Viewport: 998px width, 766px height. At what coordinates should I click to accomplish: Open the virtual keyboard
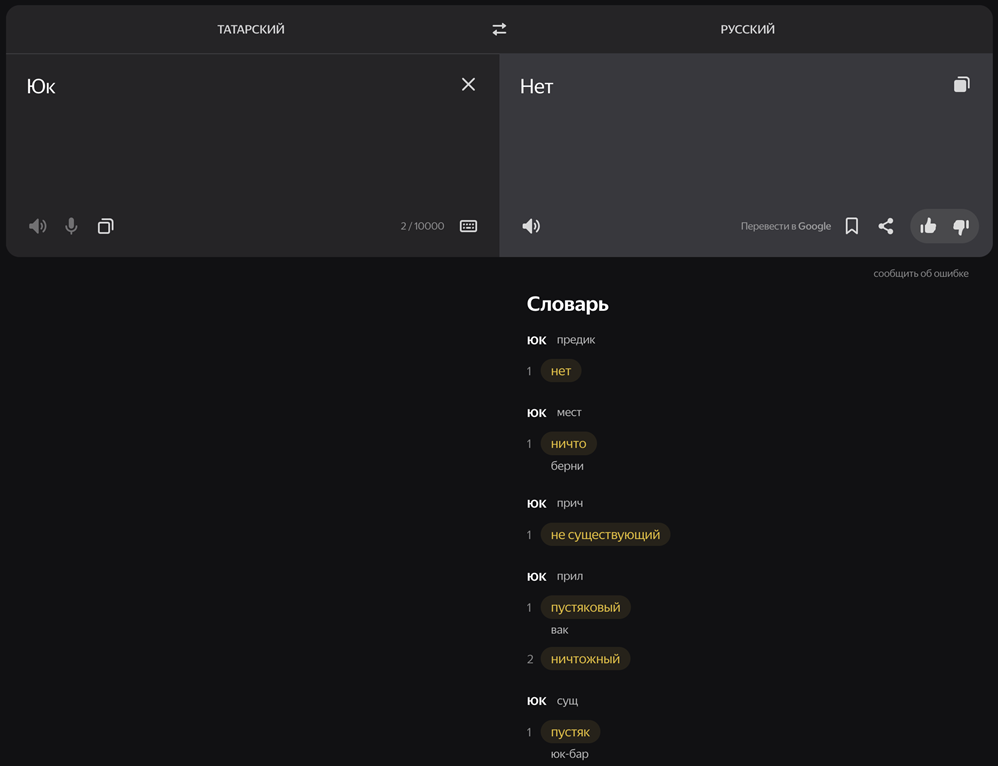pos(468,226)
